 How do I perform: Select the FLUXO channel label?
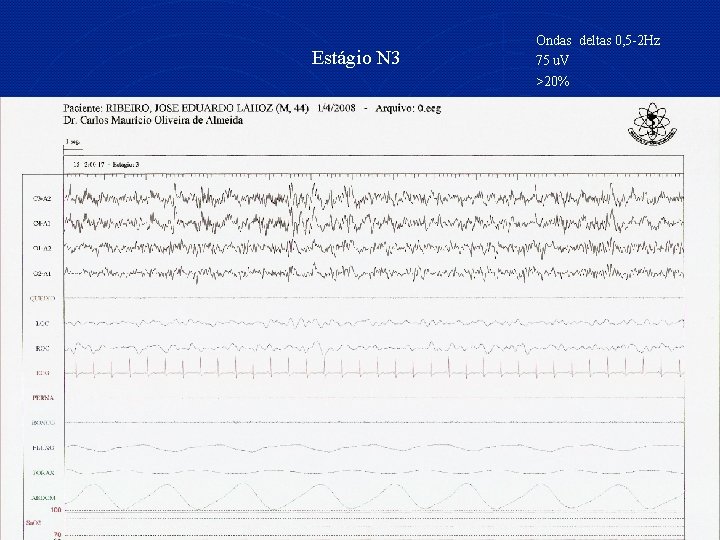tap(43, 448)
